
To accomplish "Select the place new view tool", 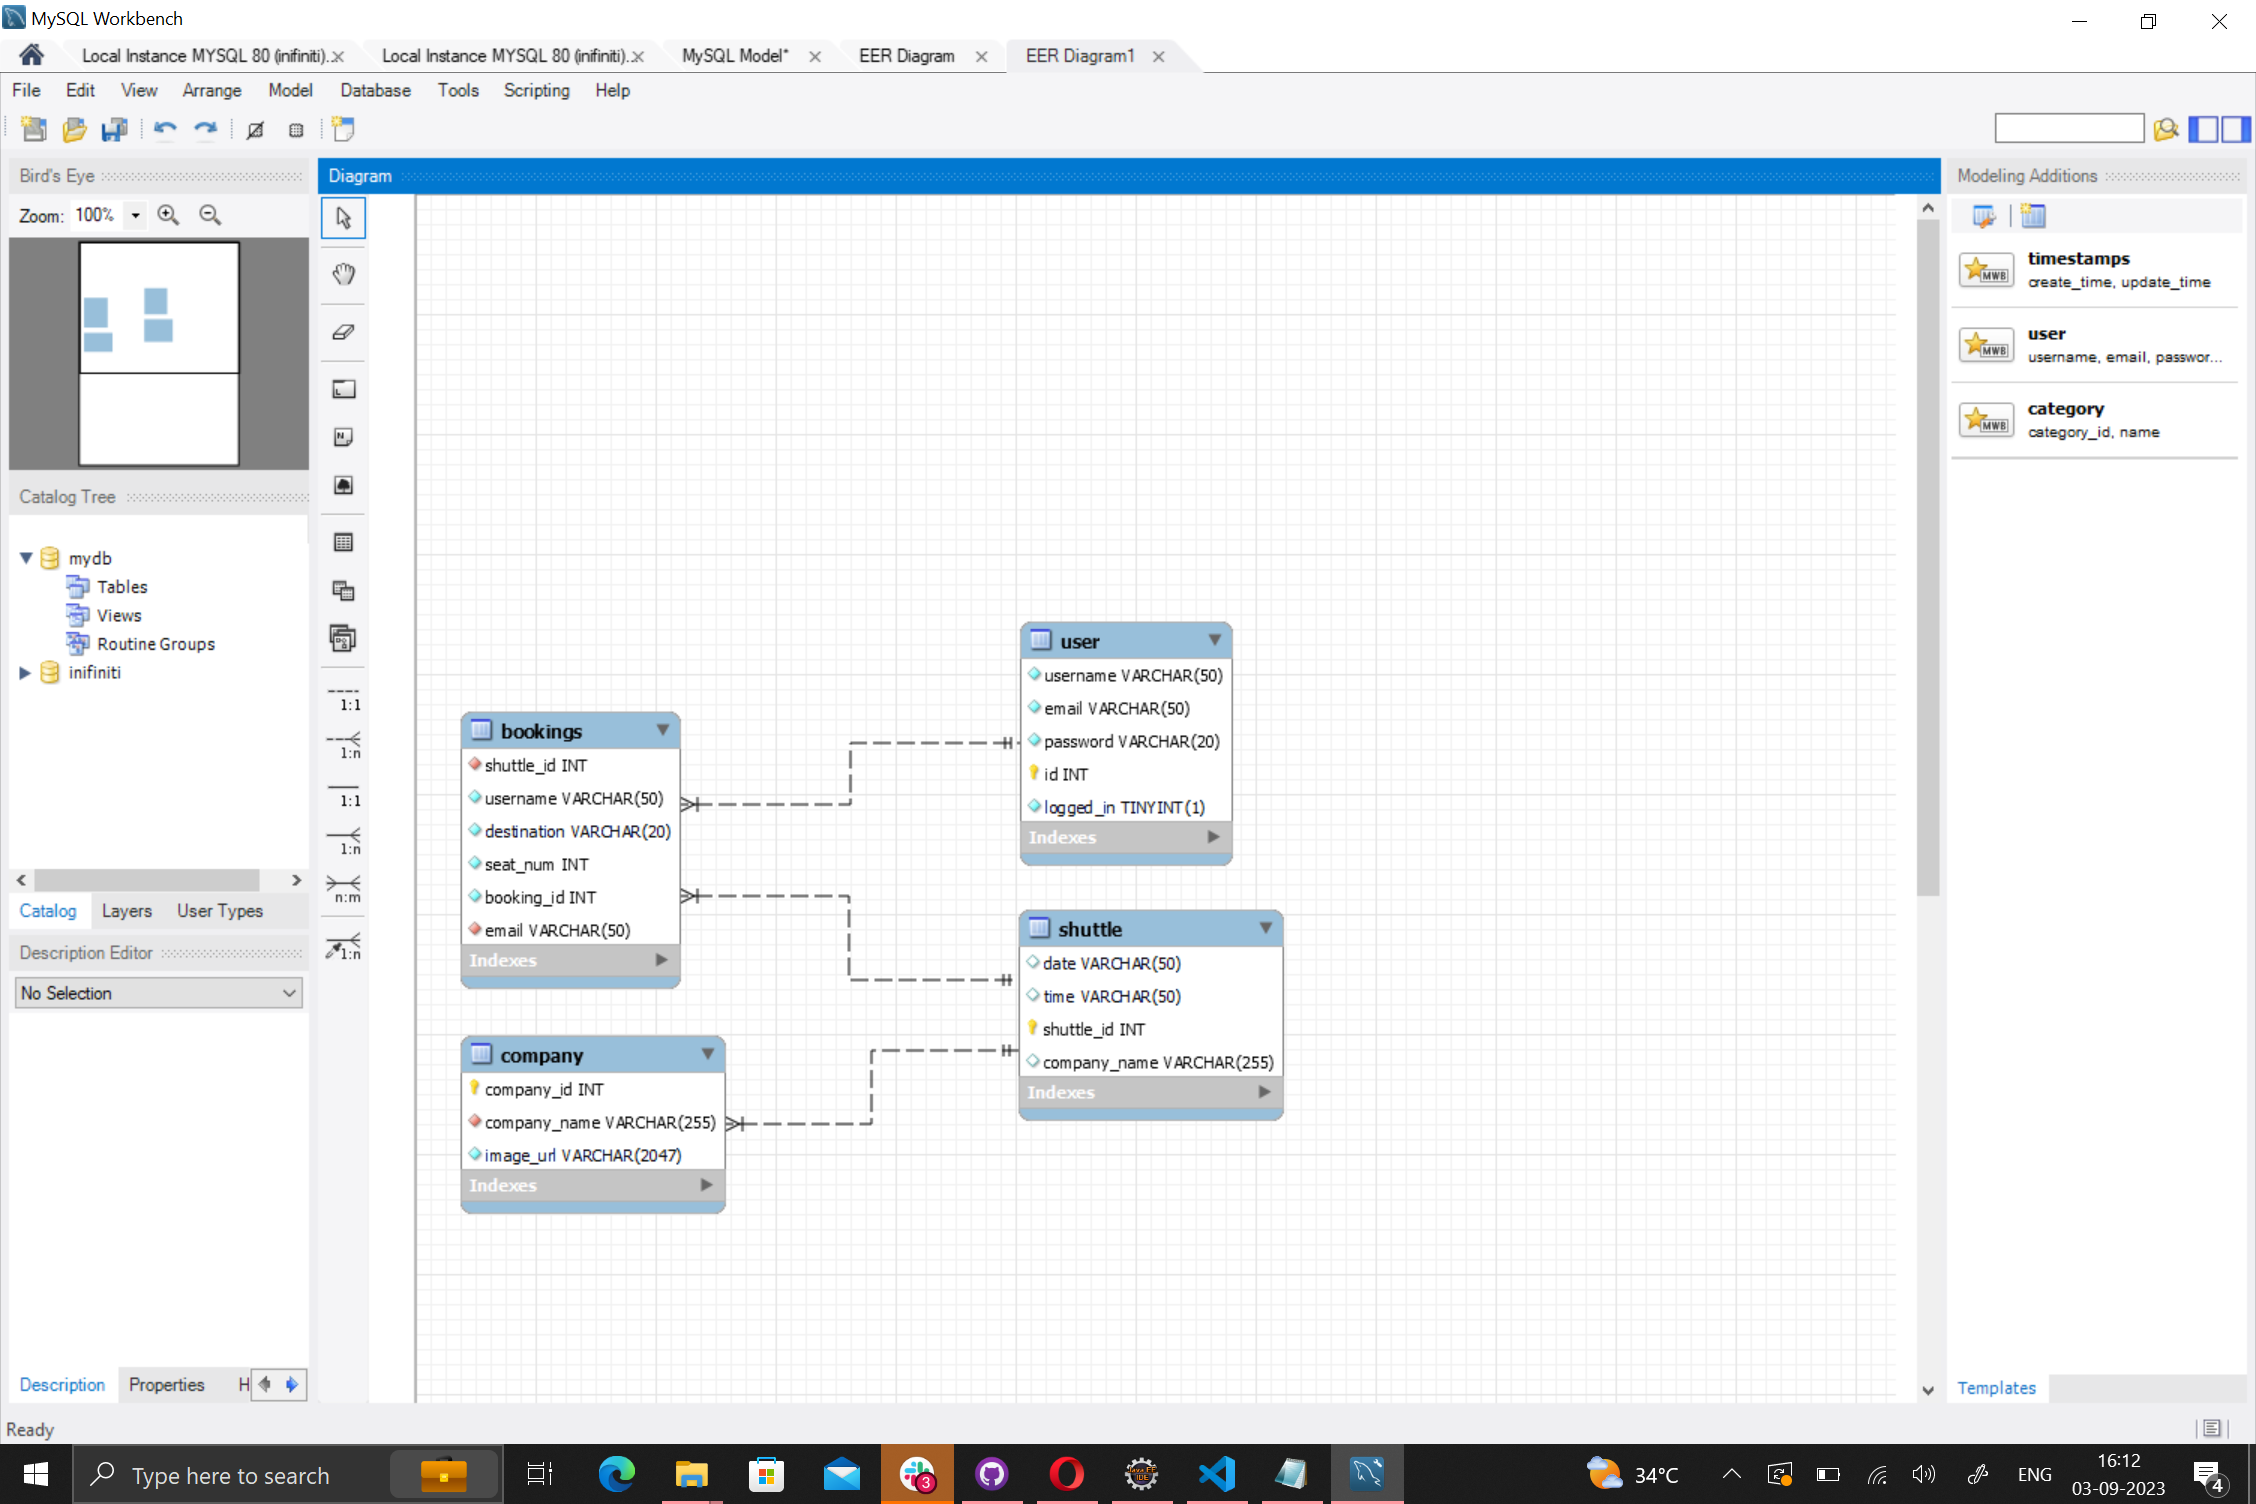I will click(343, 590).
